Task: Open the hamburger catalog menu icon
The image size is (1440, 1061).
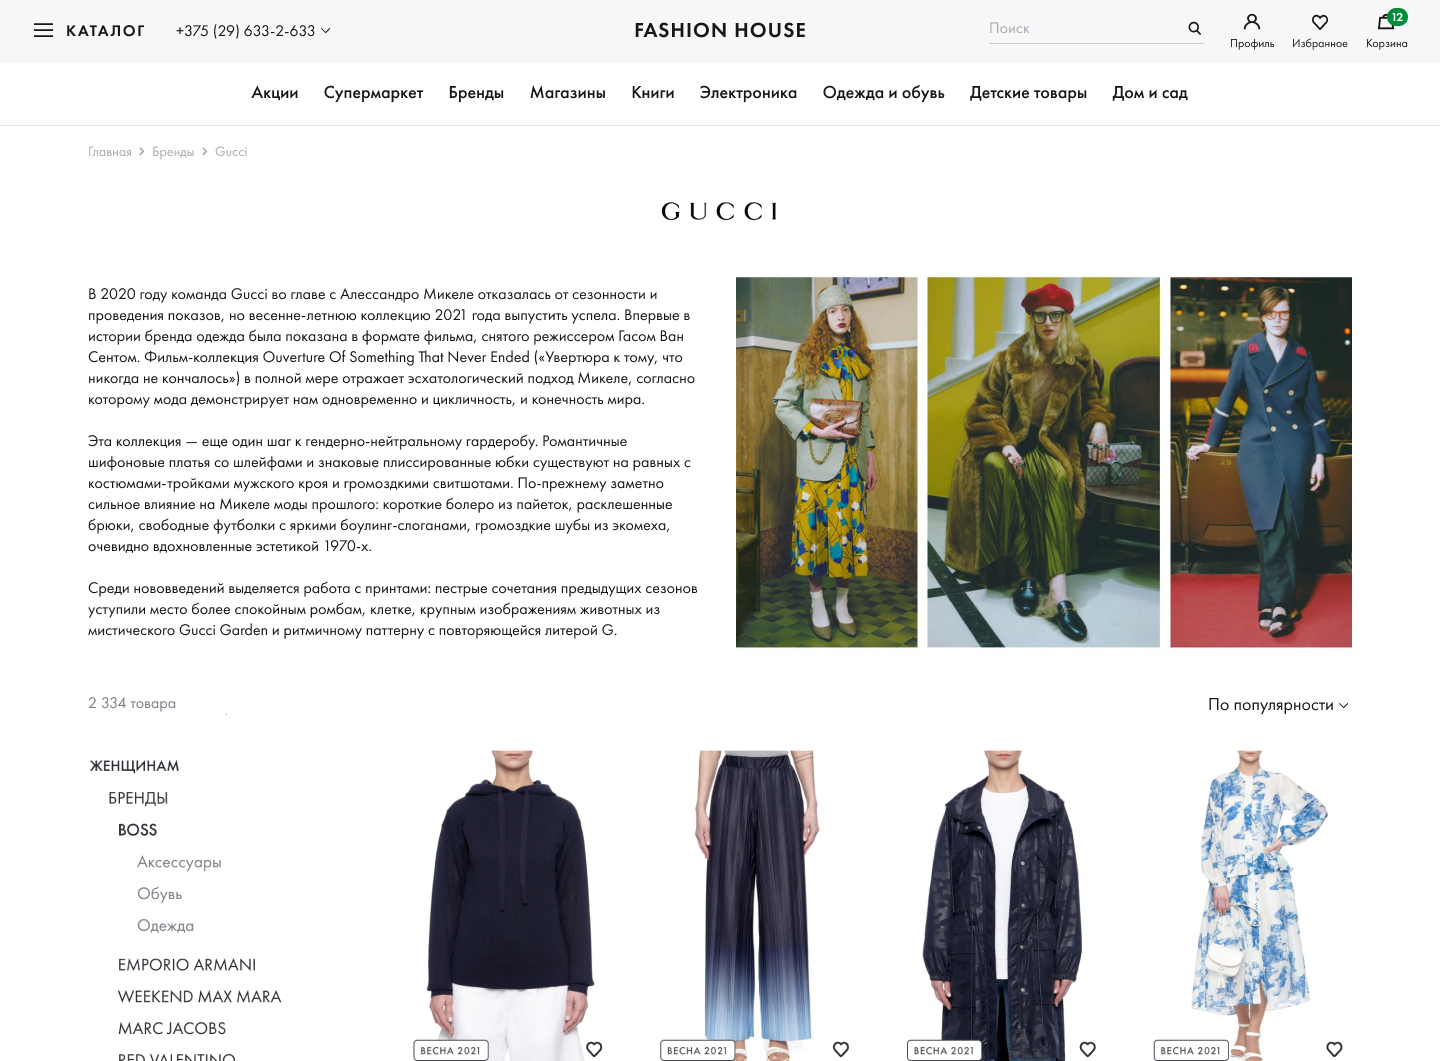Action: coord(43,30)
